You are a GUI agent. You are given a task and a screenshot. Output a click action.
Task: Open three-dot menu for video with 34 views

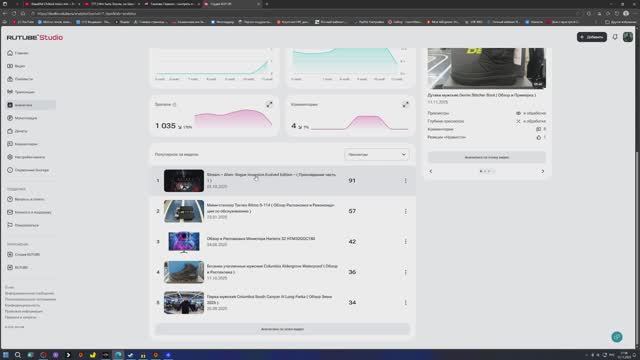(x=405, y=303)
